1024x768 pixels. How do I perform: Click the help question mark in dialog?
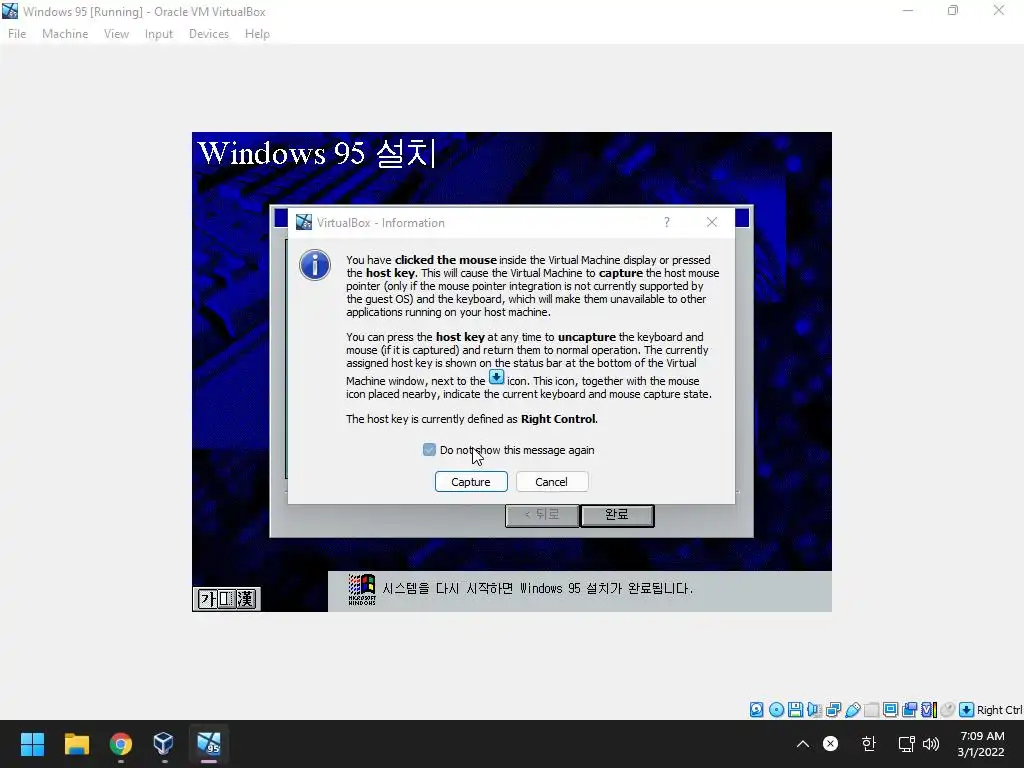667,222
